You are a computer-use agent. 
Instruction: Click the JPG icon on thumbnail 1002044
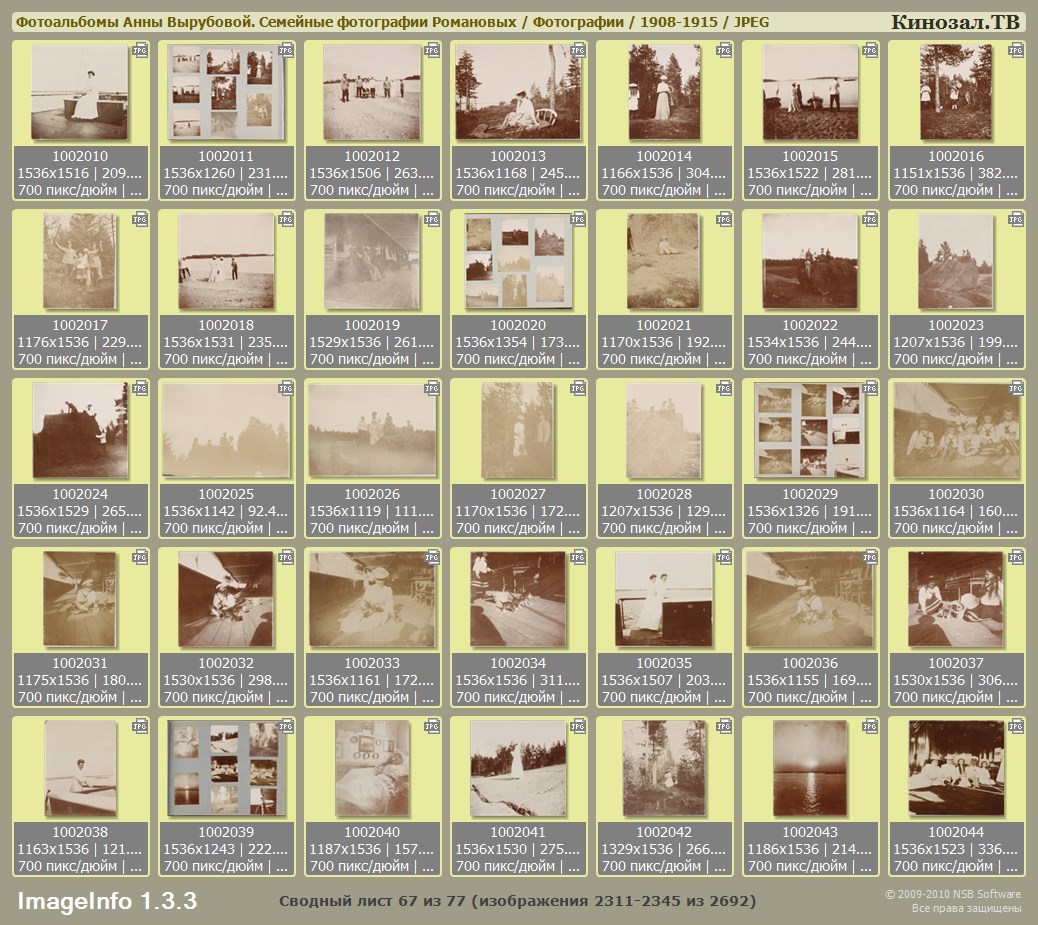click(1016, 726)
